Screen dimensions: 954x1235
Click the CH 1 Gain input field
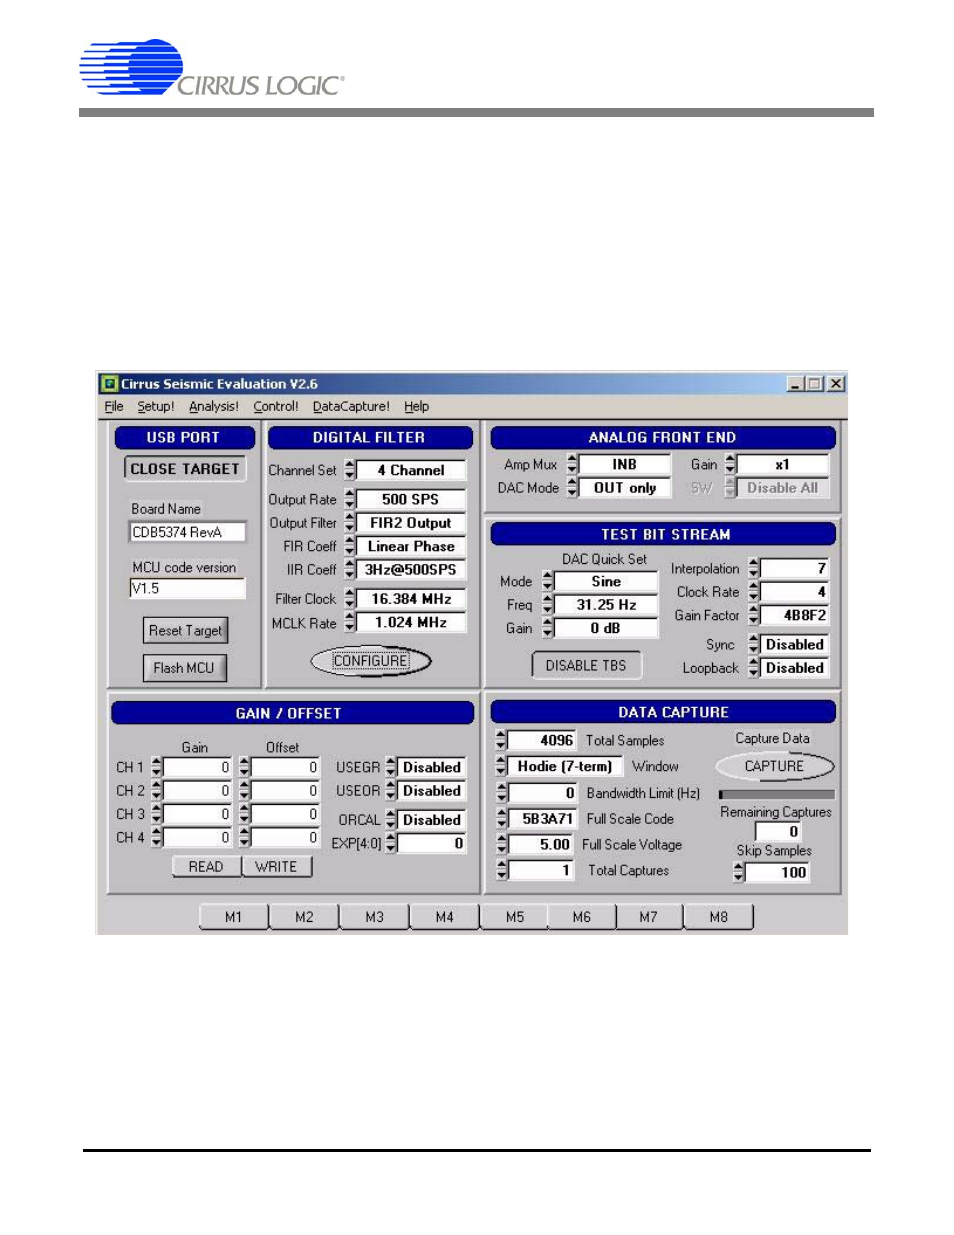197,768
